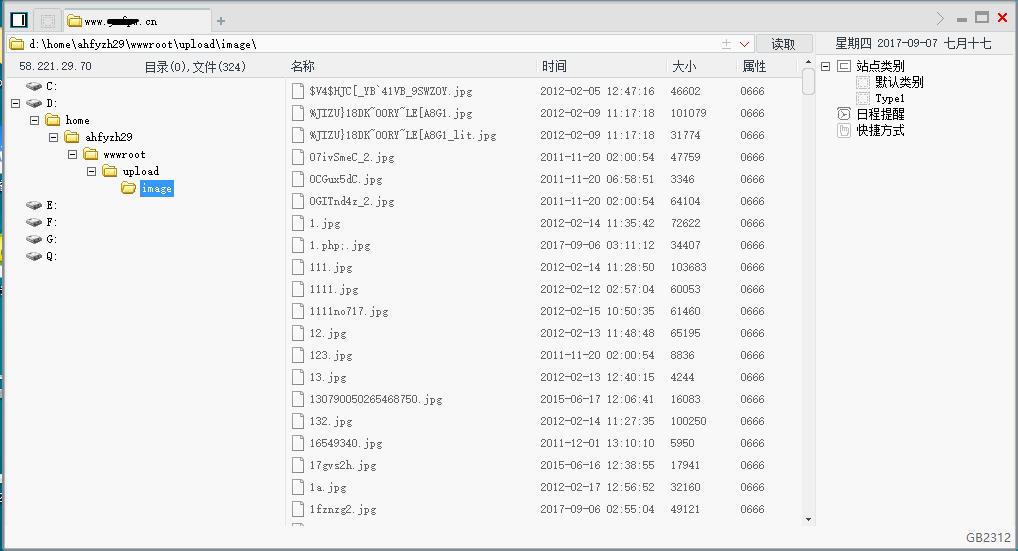
Task: Click file icon of 13.jpg
Action: click(298, 377)
